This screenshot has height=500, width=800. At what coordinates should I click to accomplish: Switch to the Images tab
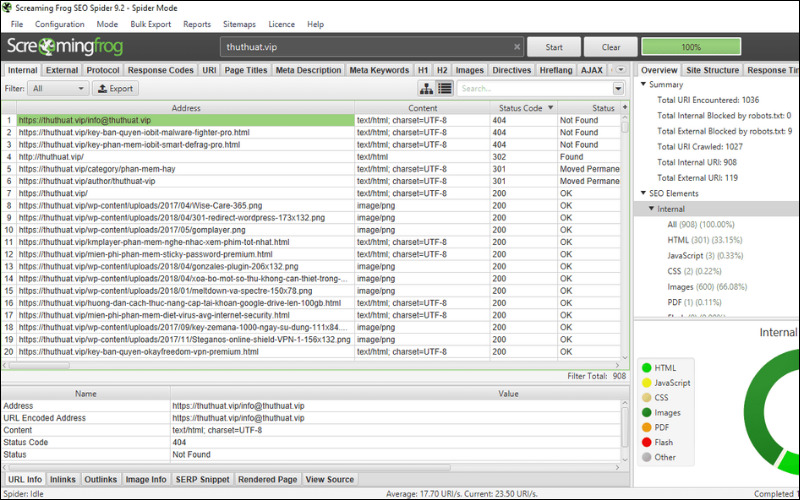click(x=469, y=70)
